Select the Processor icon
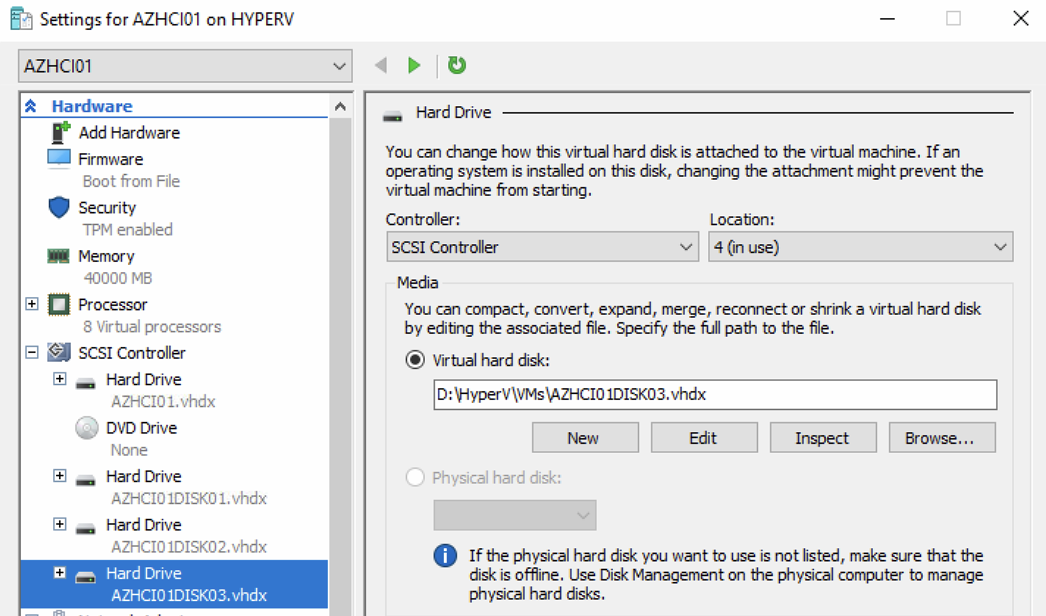The width and height of the screenshot is (1046, 616). [59, 304]
